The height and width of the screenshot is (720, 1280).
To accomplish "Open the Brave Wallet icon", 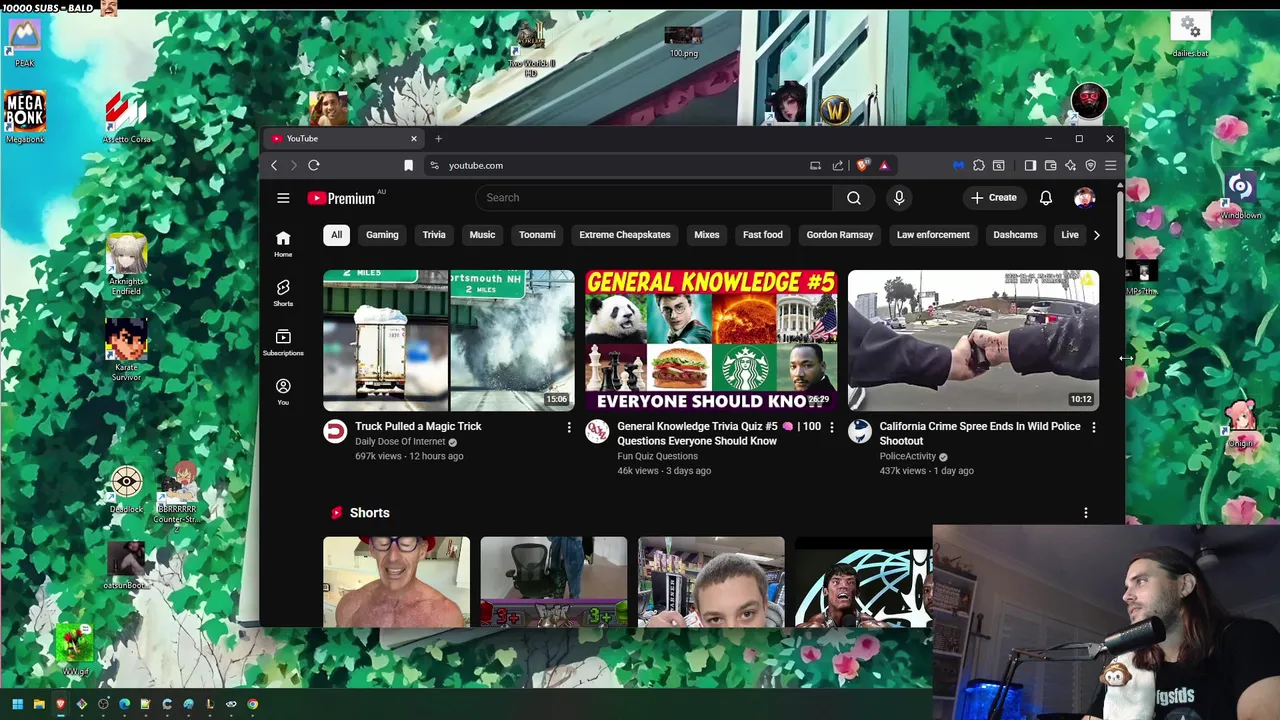I will [x=1050, y=165].
